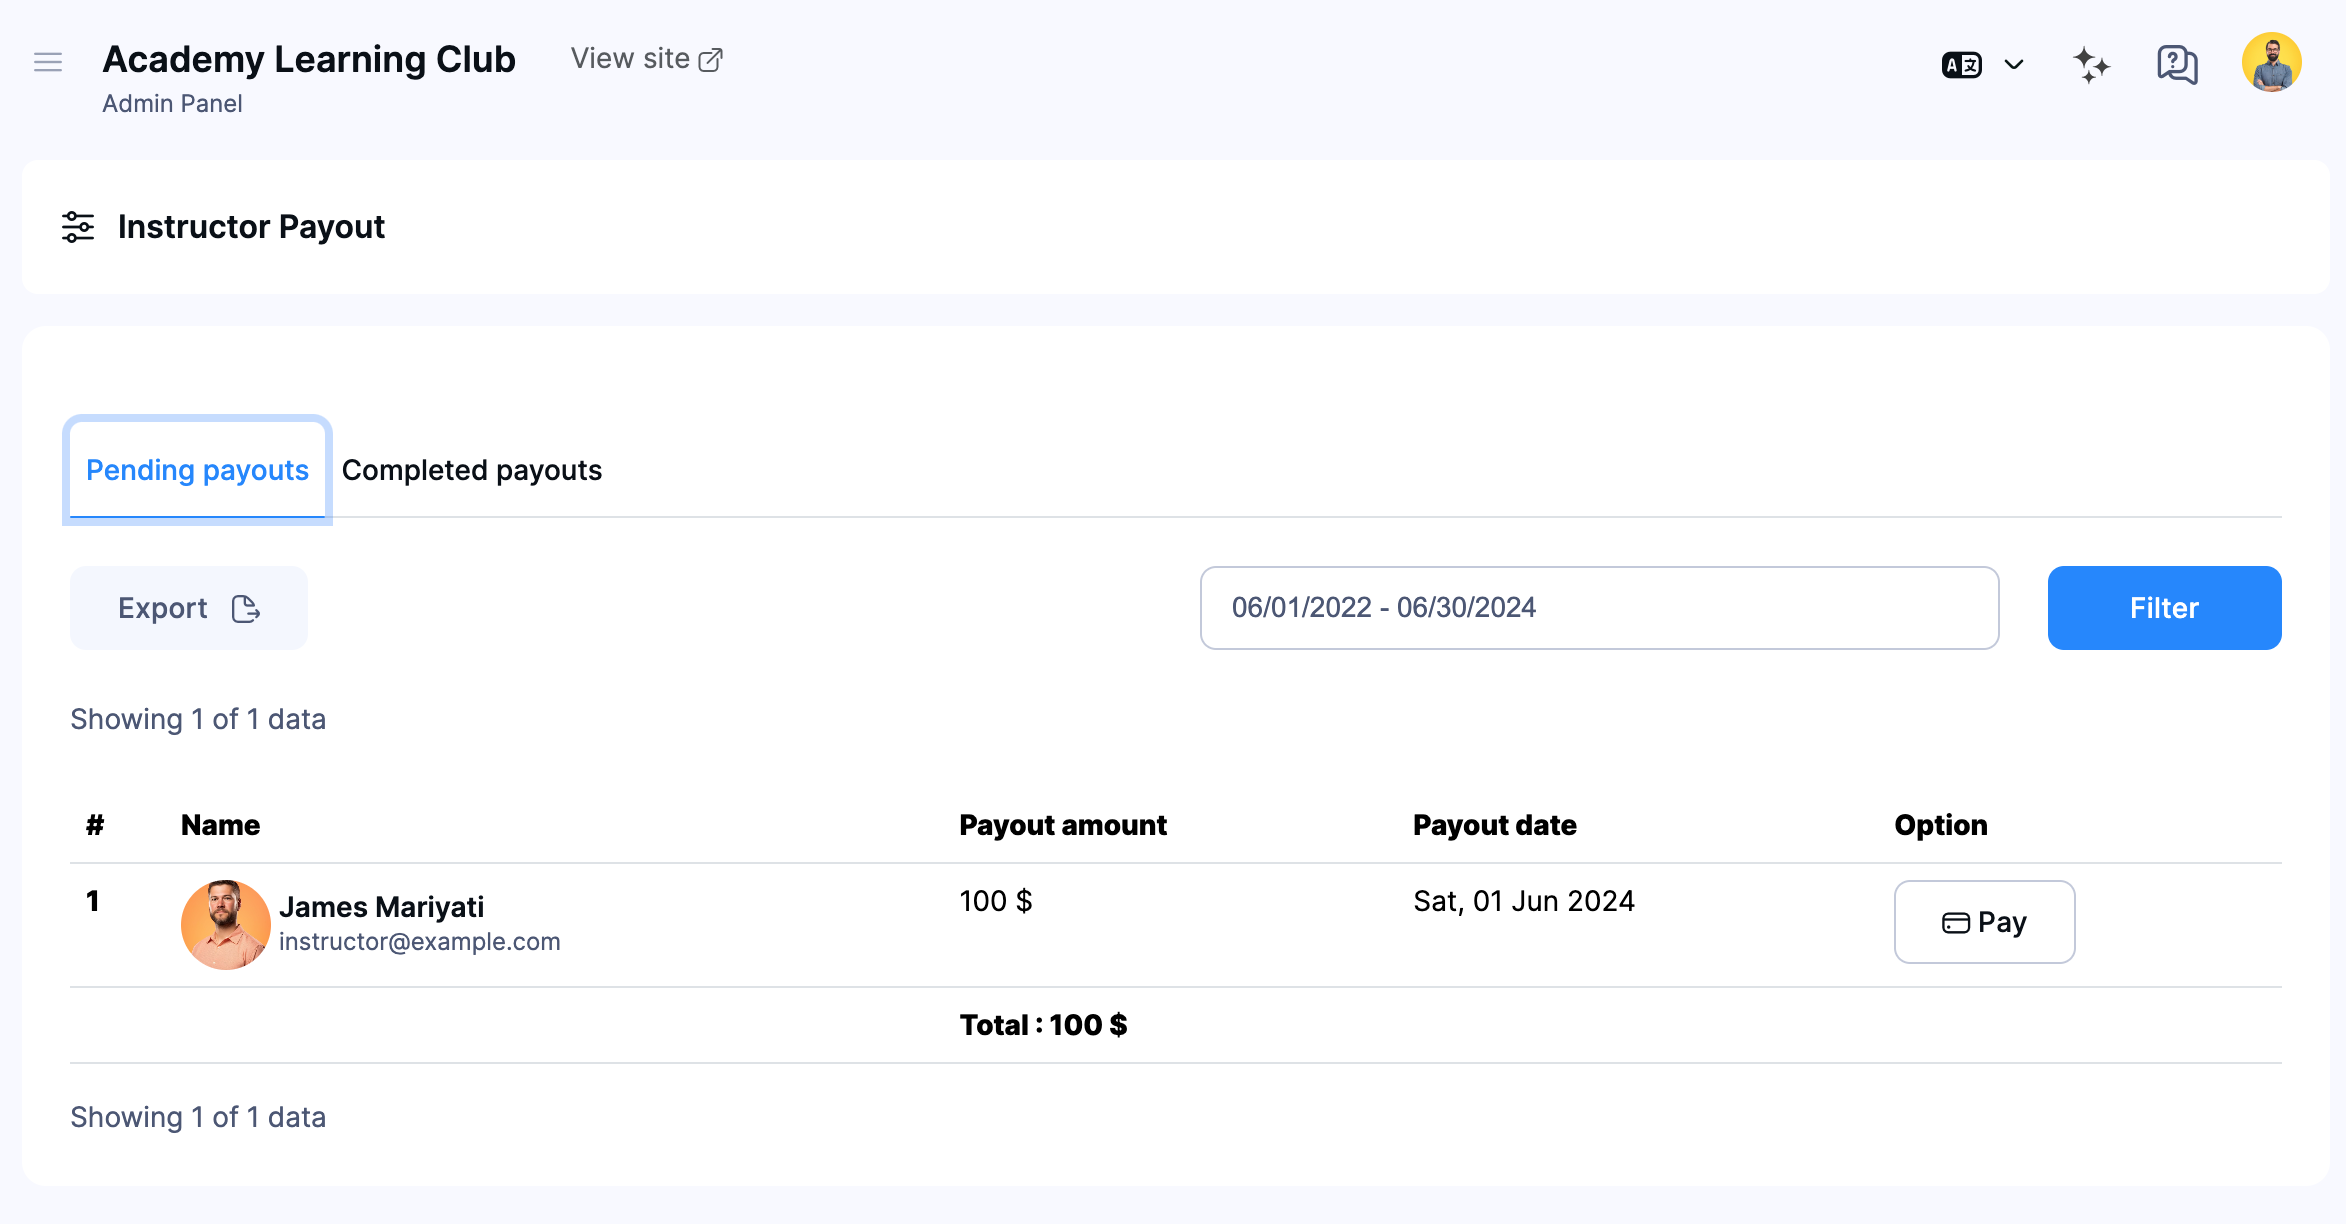Click the language translation icon
2346x1224 pixels.
1961,65
